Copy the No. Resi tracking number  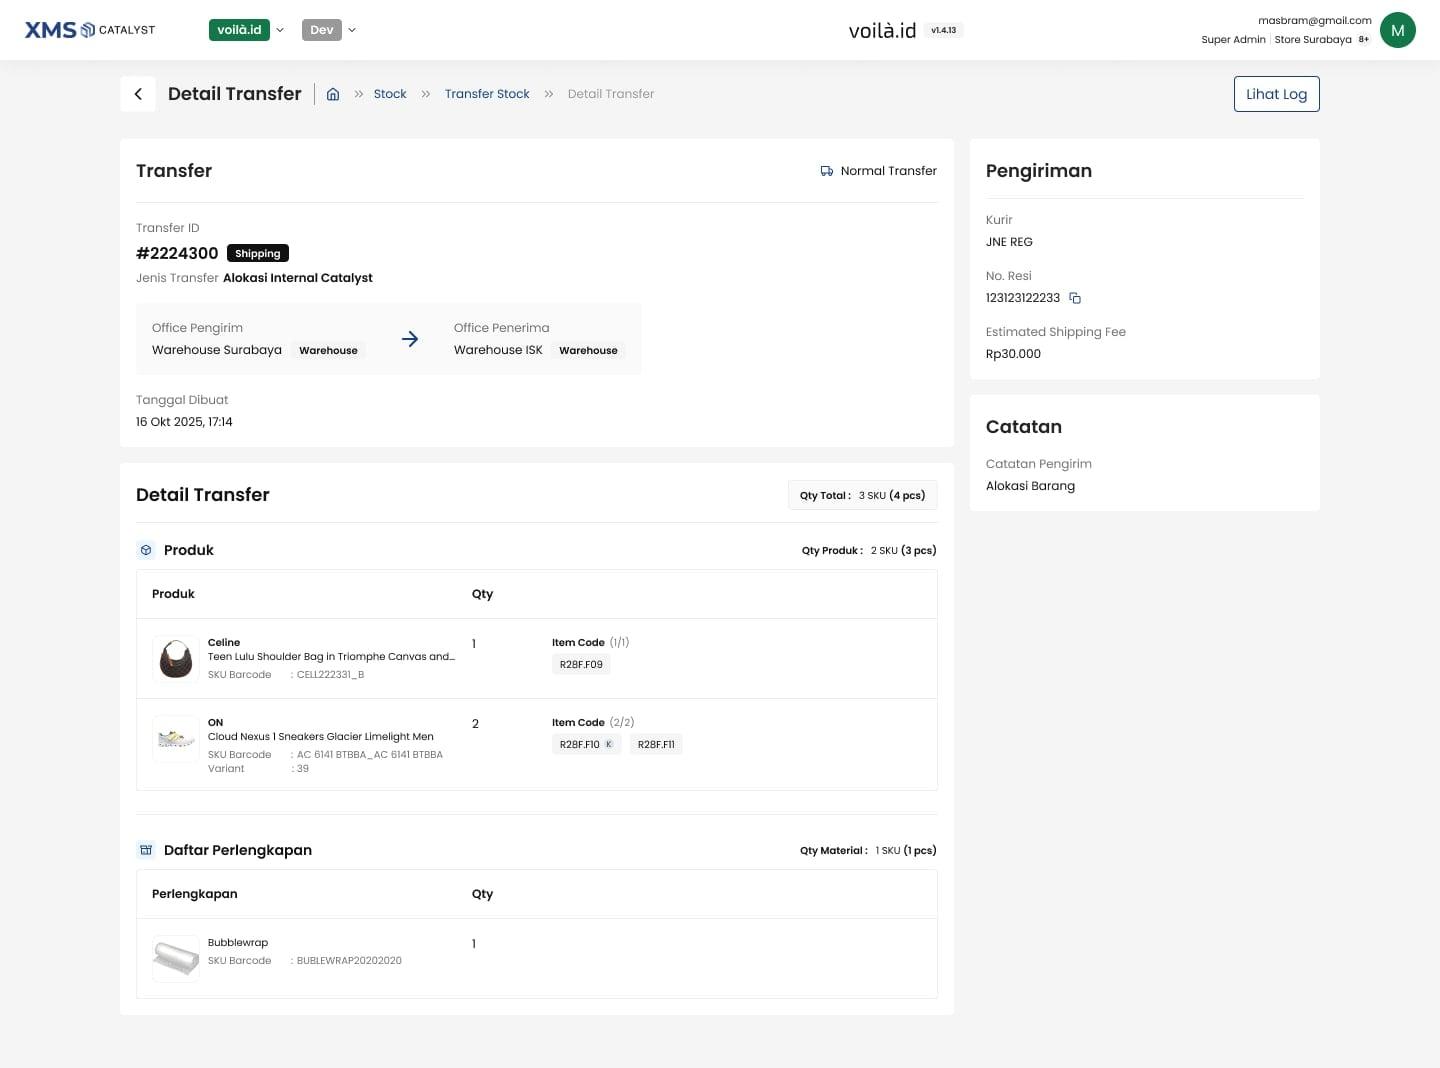(x=1075, y=298)
